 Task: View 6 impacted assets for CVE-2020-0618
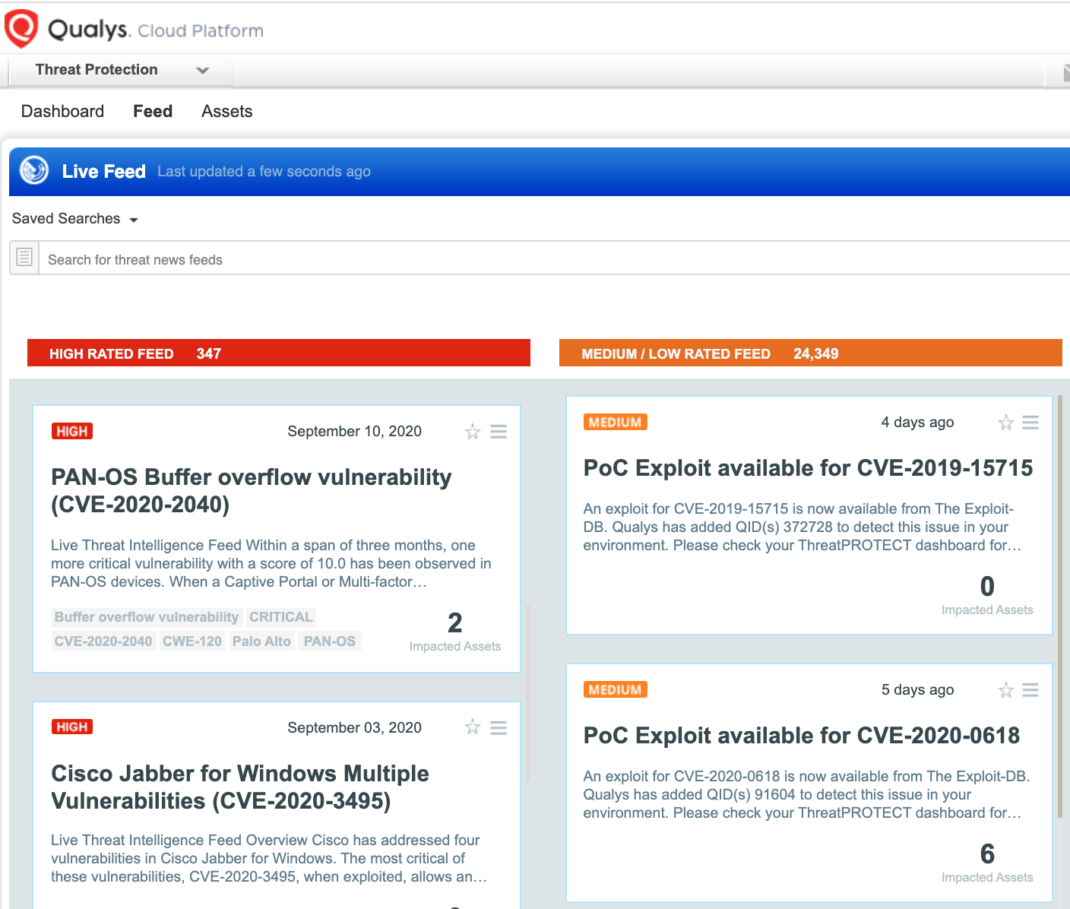[987, 863]
